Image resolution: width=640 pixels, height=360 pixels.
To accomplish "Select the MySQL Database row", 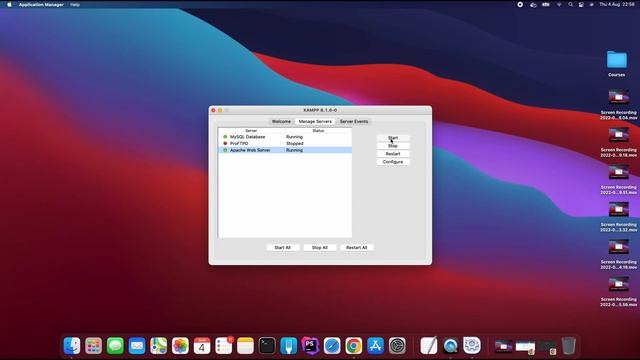I will [x=285, y=137].
